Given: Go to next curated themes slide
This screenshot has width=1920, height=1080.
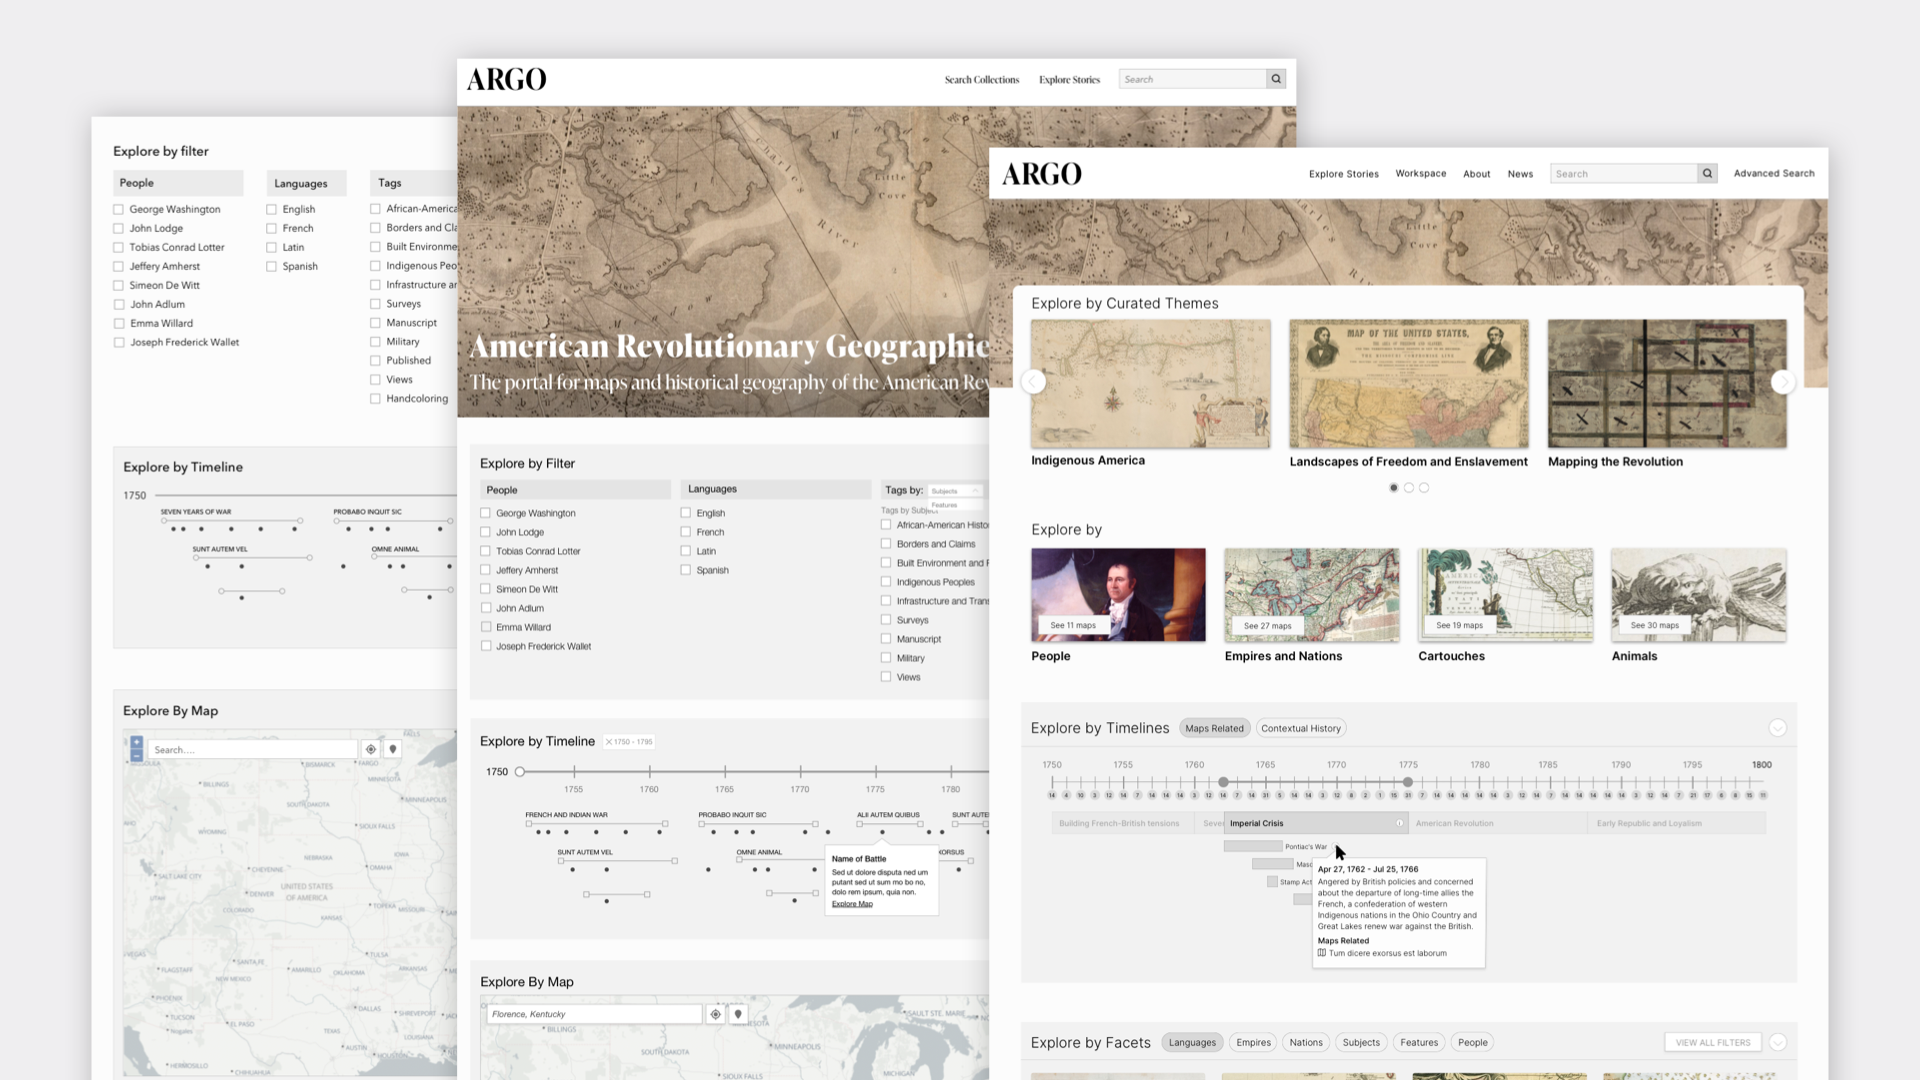Looking at the screenshot, I should (x=1782, y=382).
